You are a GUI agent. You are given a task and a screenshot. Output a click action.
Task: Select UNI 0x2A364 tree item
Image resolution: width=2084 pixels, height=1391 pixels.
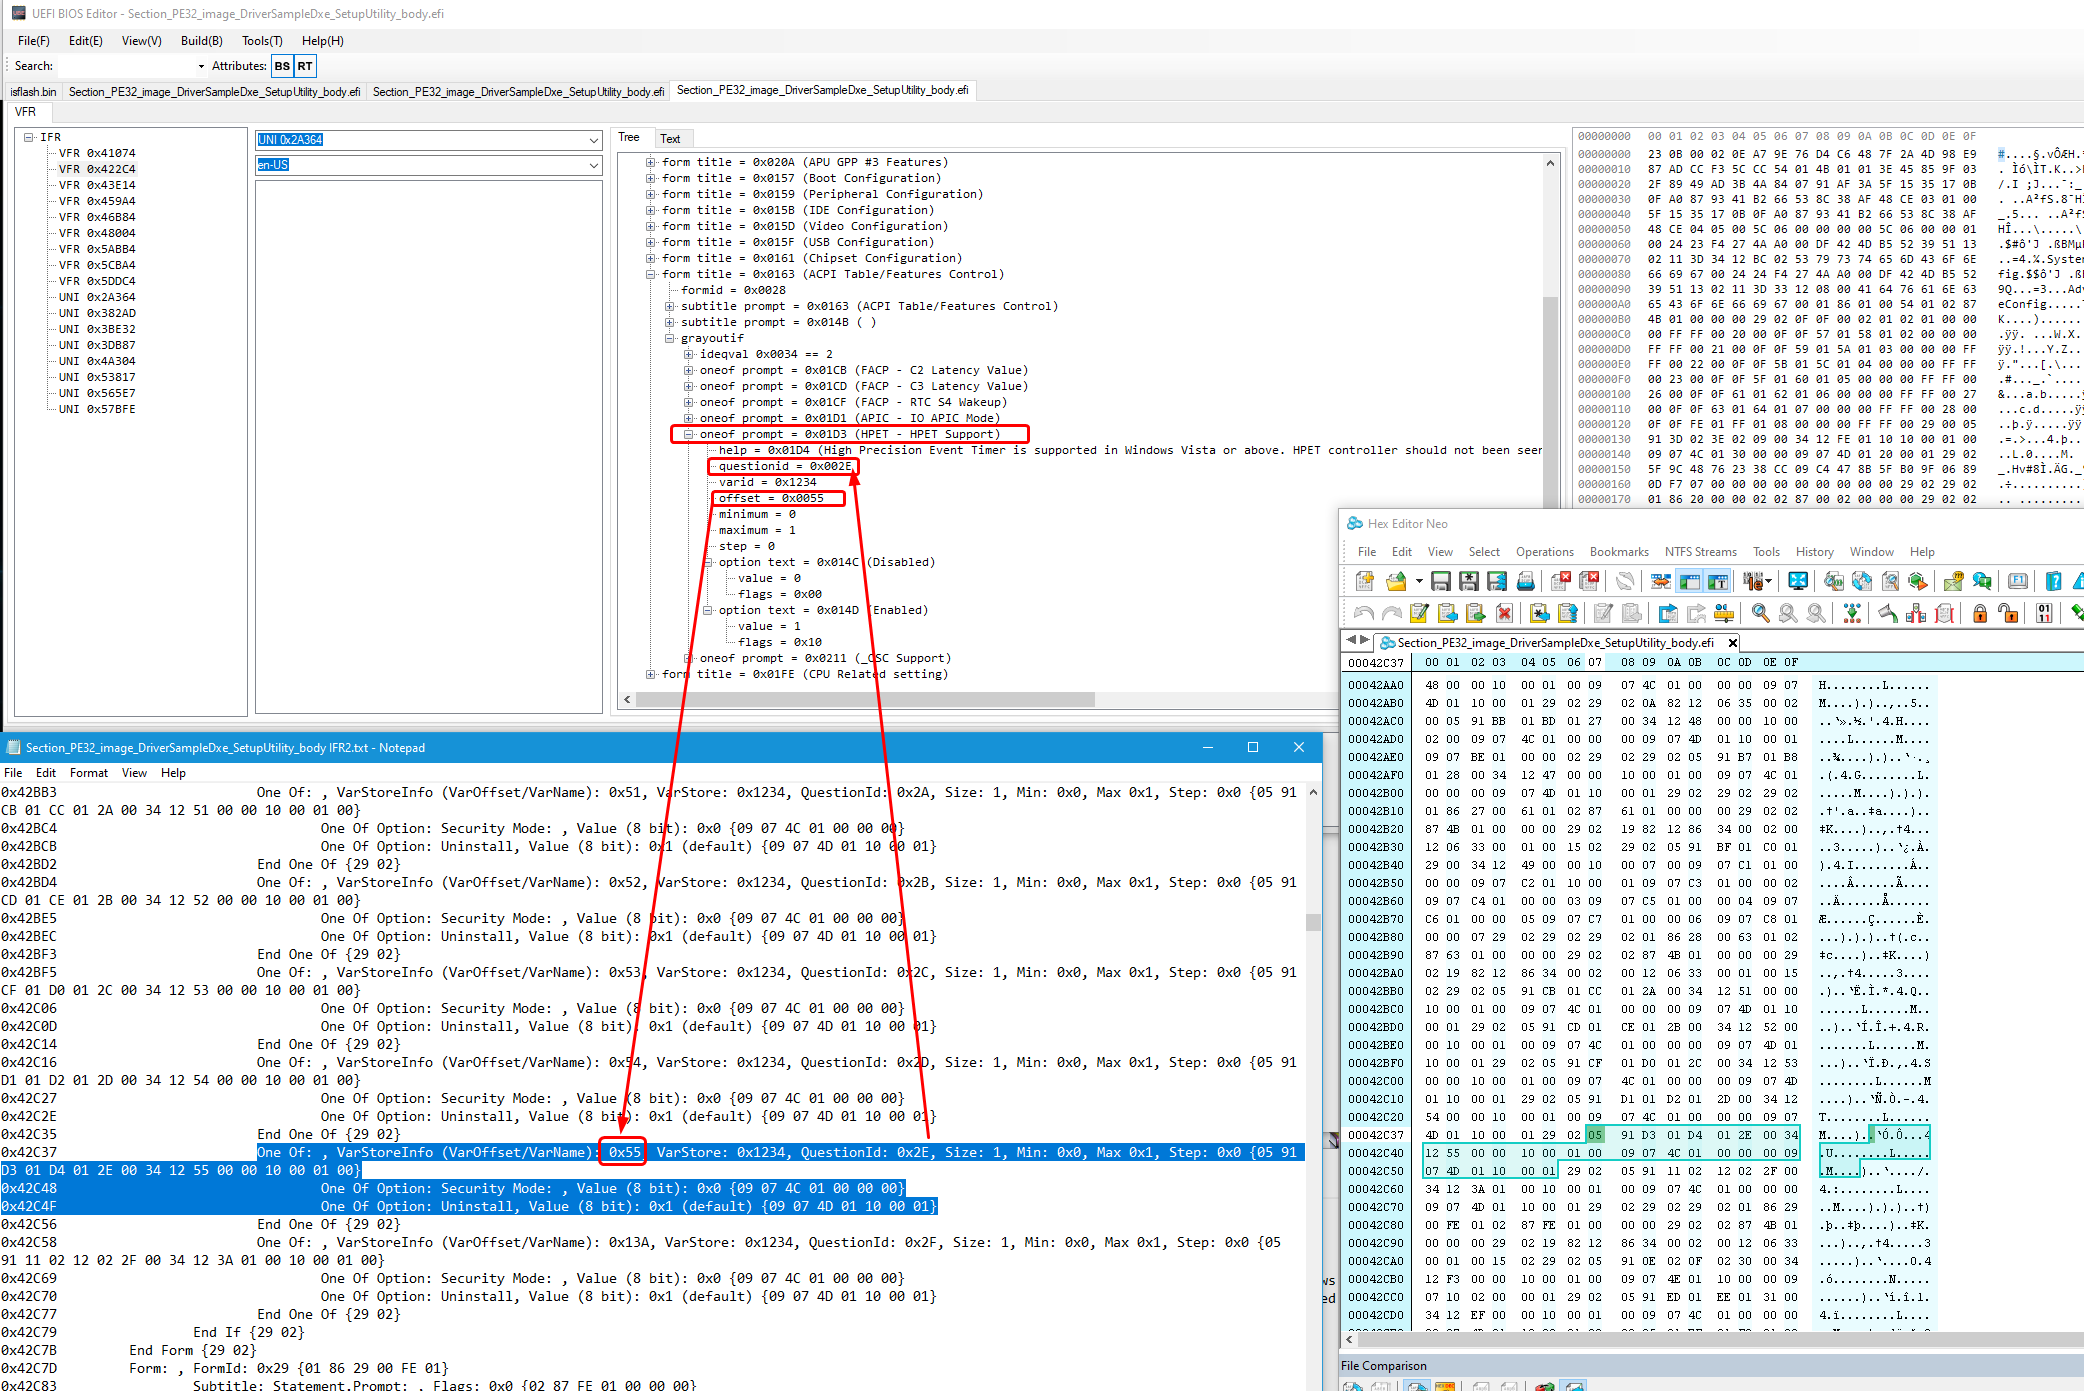tap(96, 297)
